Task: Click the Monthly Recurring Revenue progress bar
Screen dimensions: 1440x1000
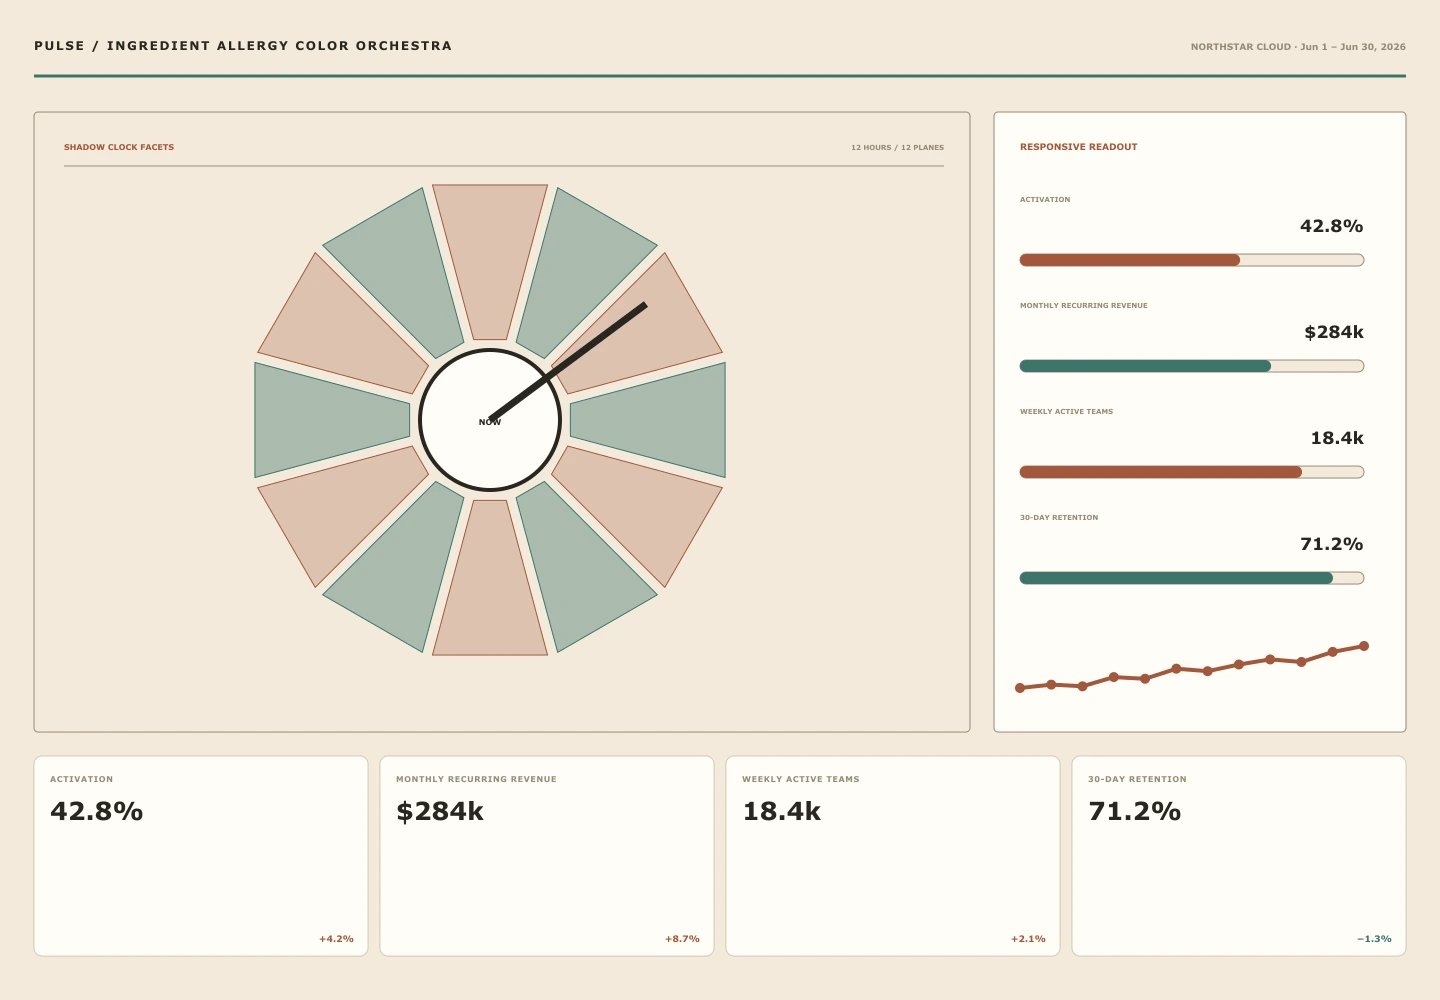Action: (1192, 366)
